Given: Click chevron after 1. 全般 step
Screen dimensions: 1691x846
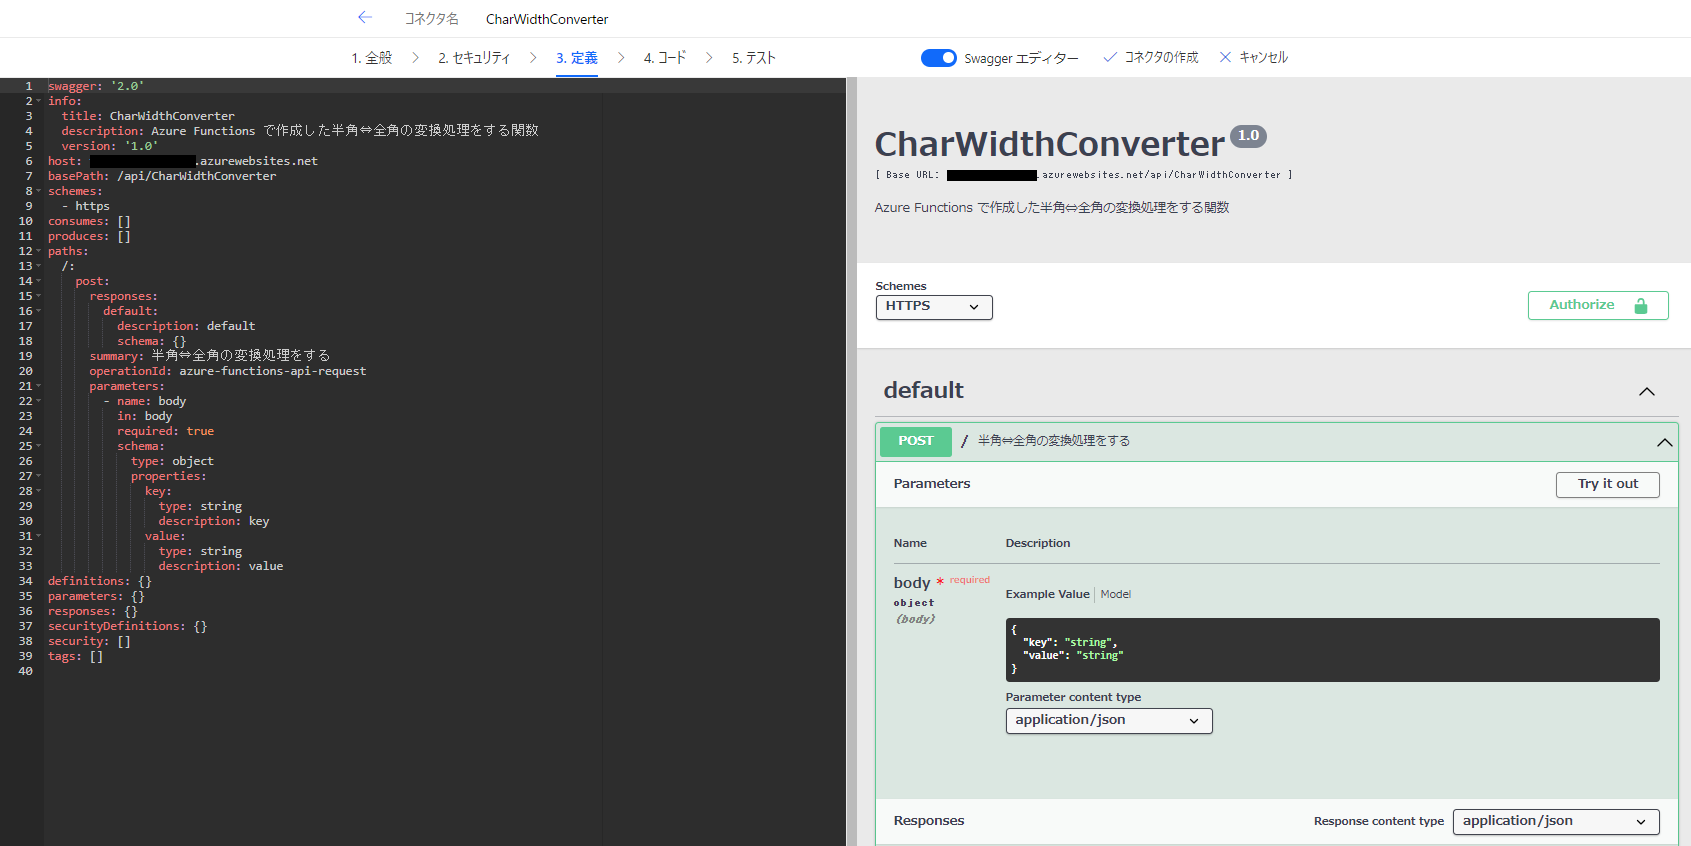Looking at the screenshot, I should click(x=415, y=58).
